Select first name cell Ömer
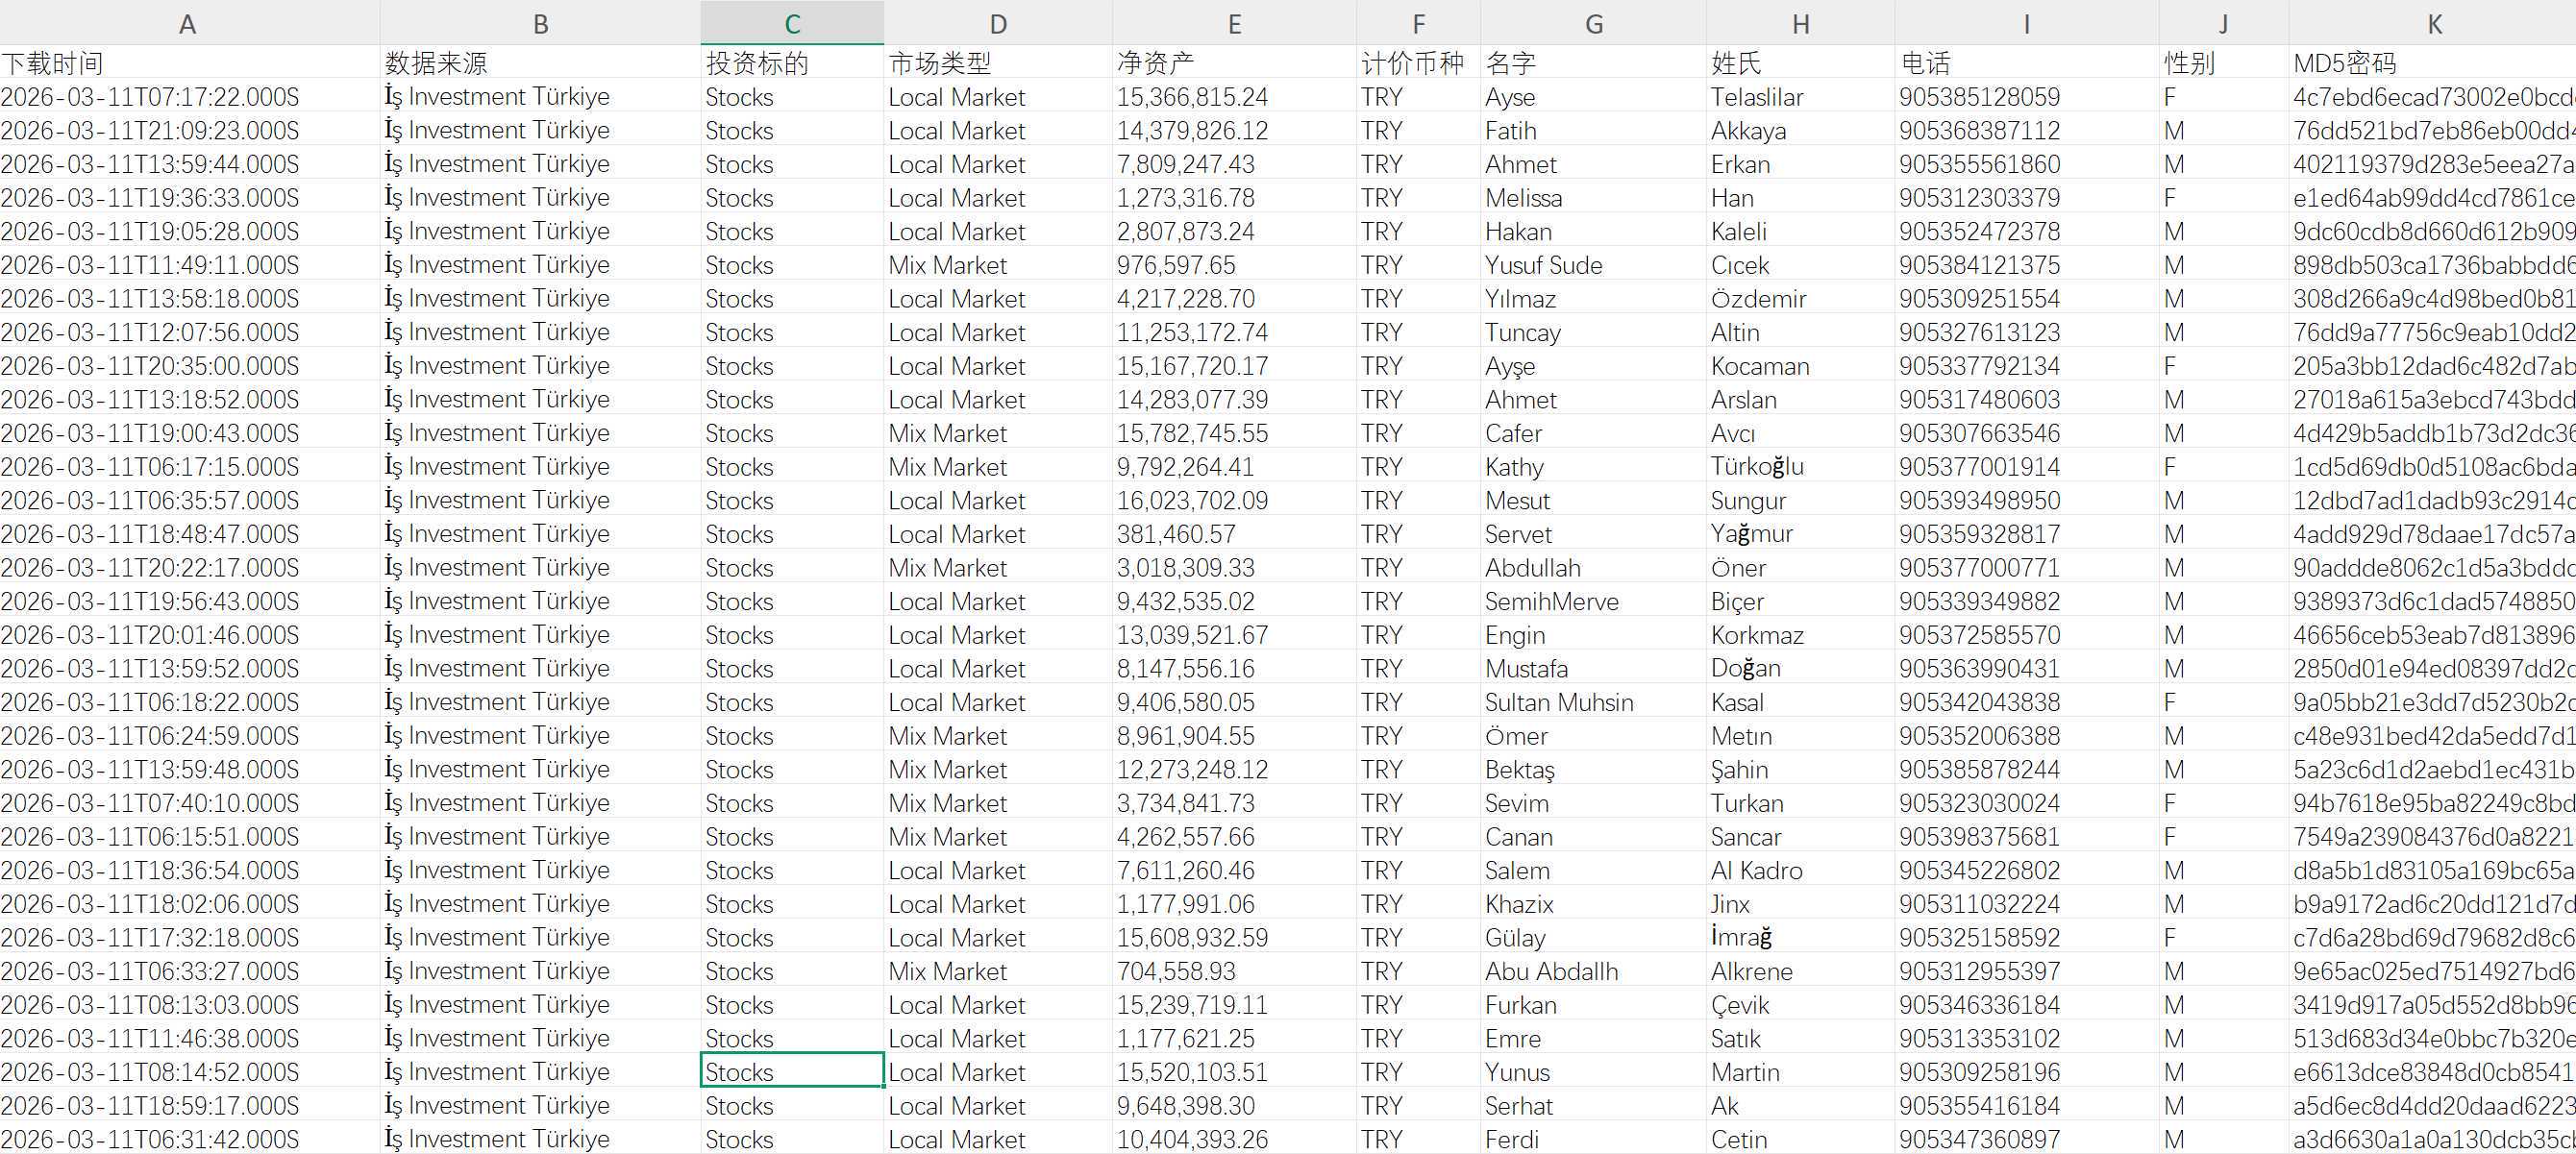Viewport: 2576px width, 1154px height. click(x=1594, y=736)
